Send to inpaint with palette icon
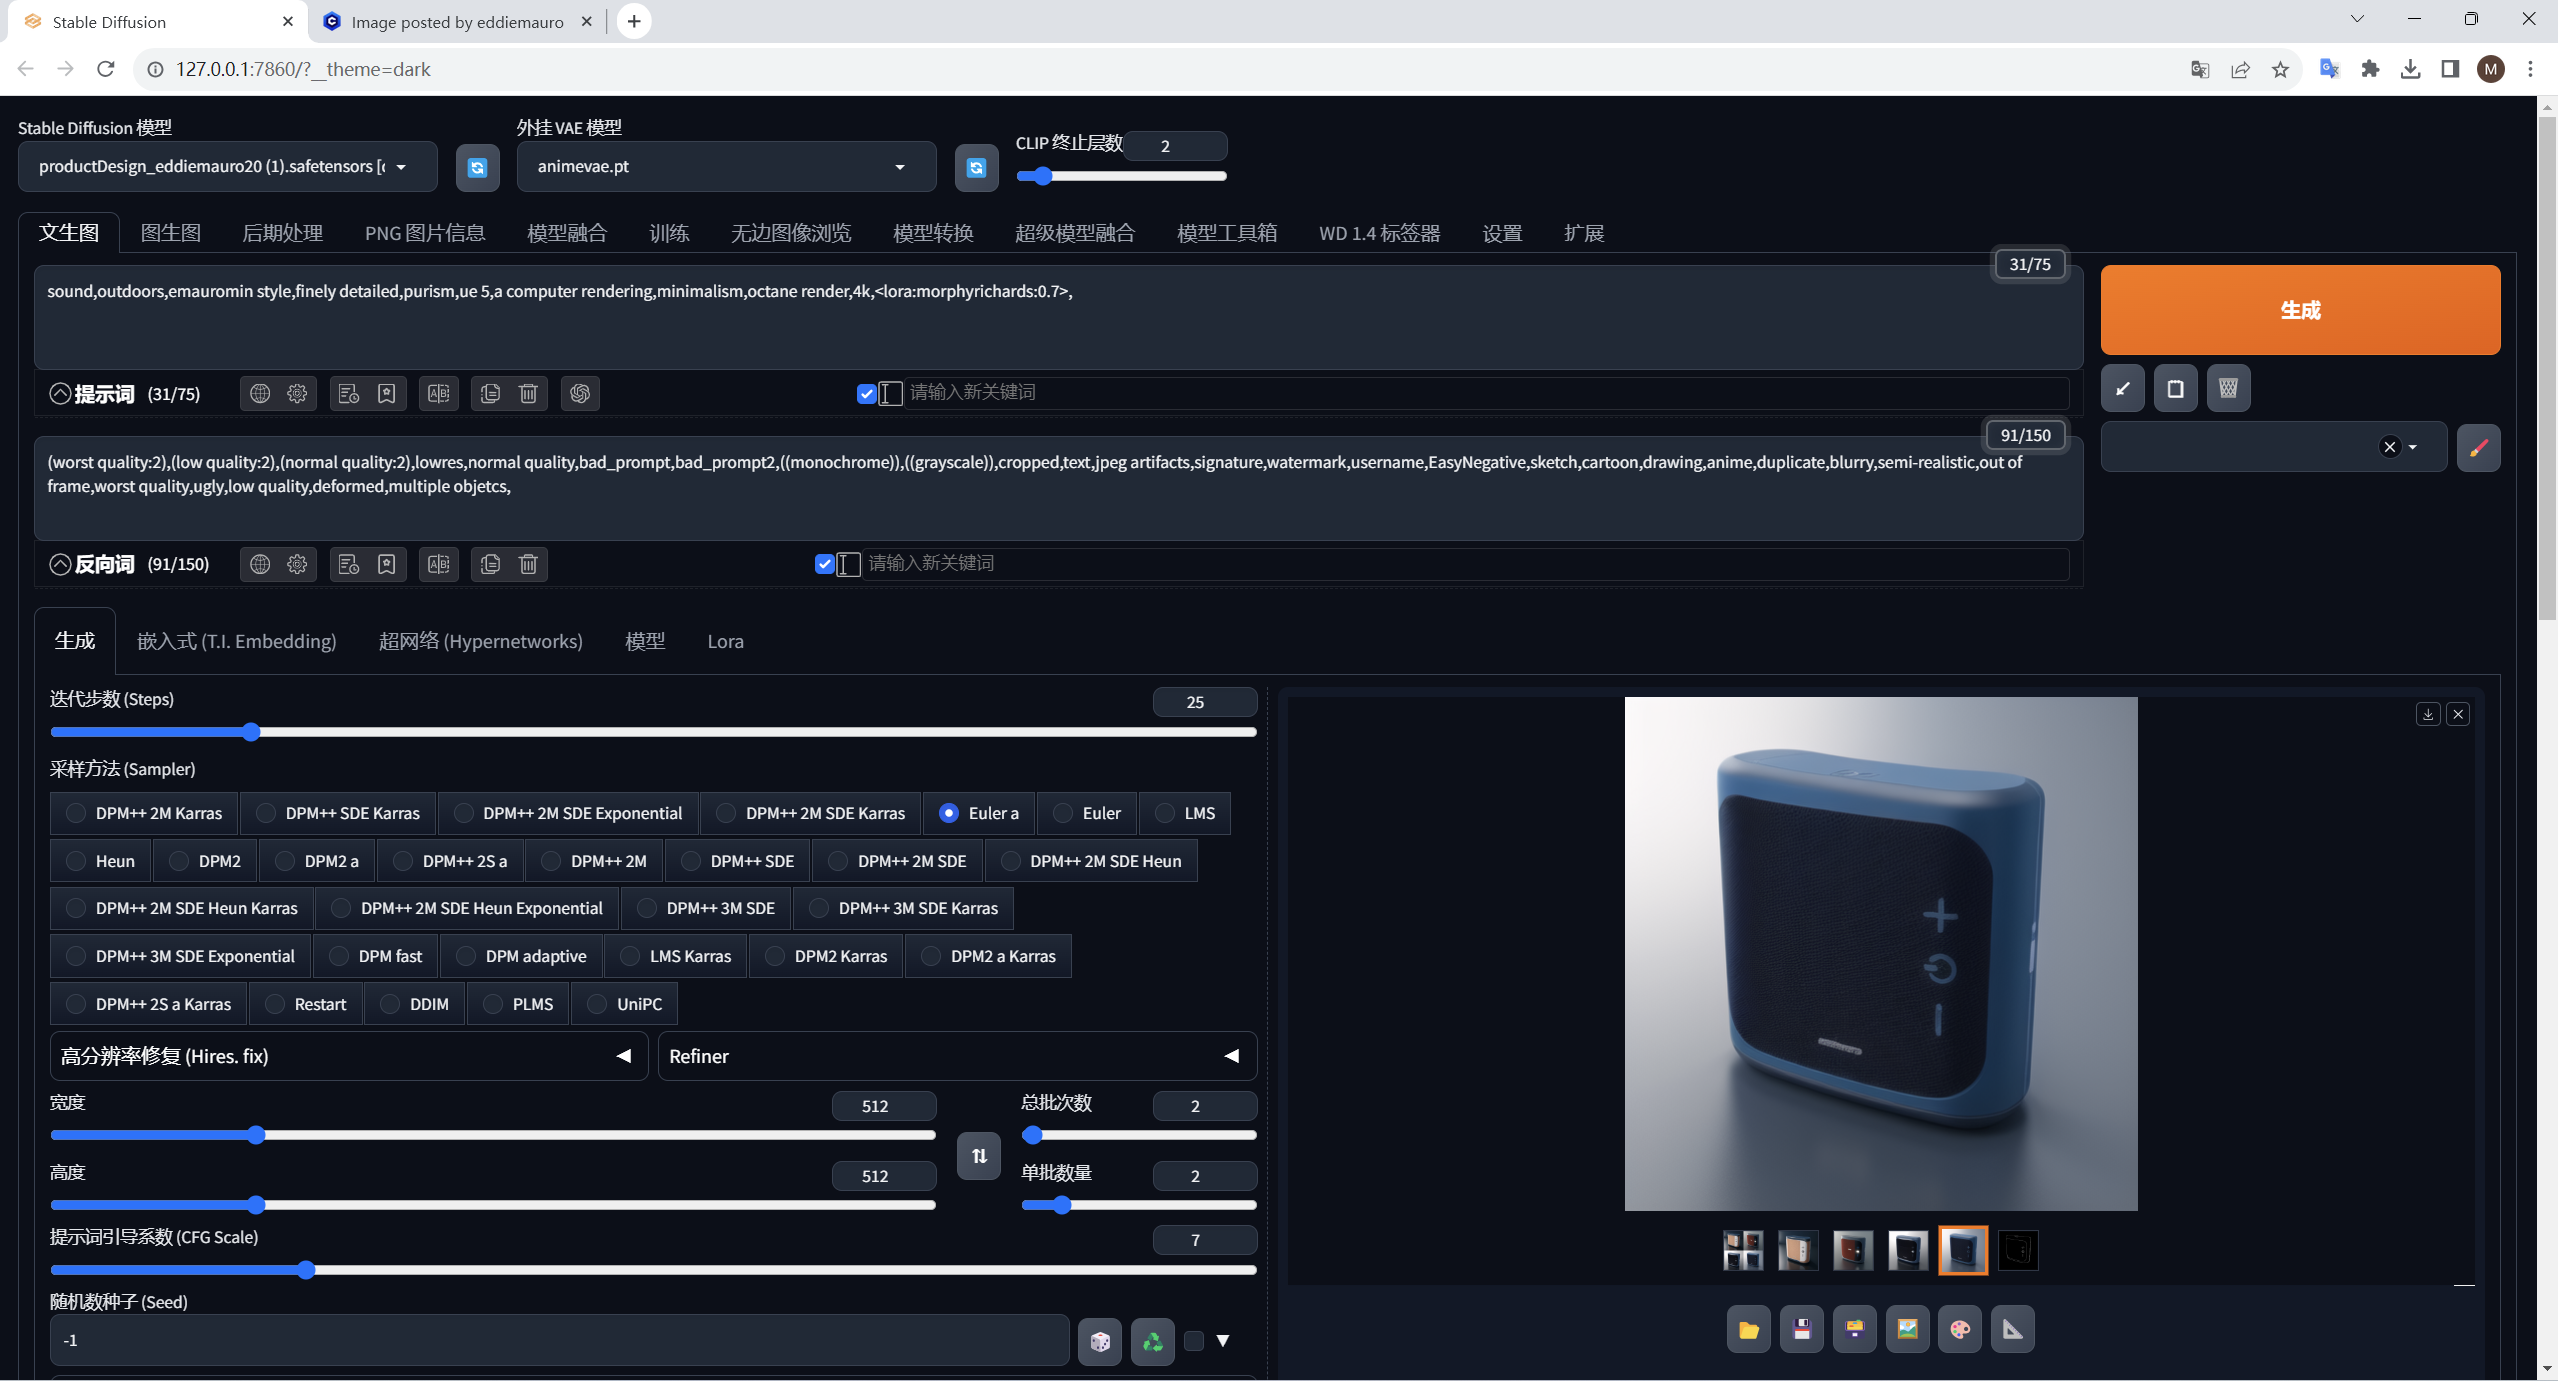 tap(1960, 1329)
